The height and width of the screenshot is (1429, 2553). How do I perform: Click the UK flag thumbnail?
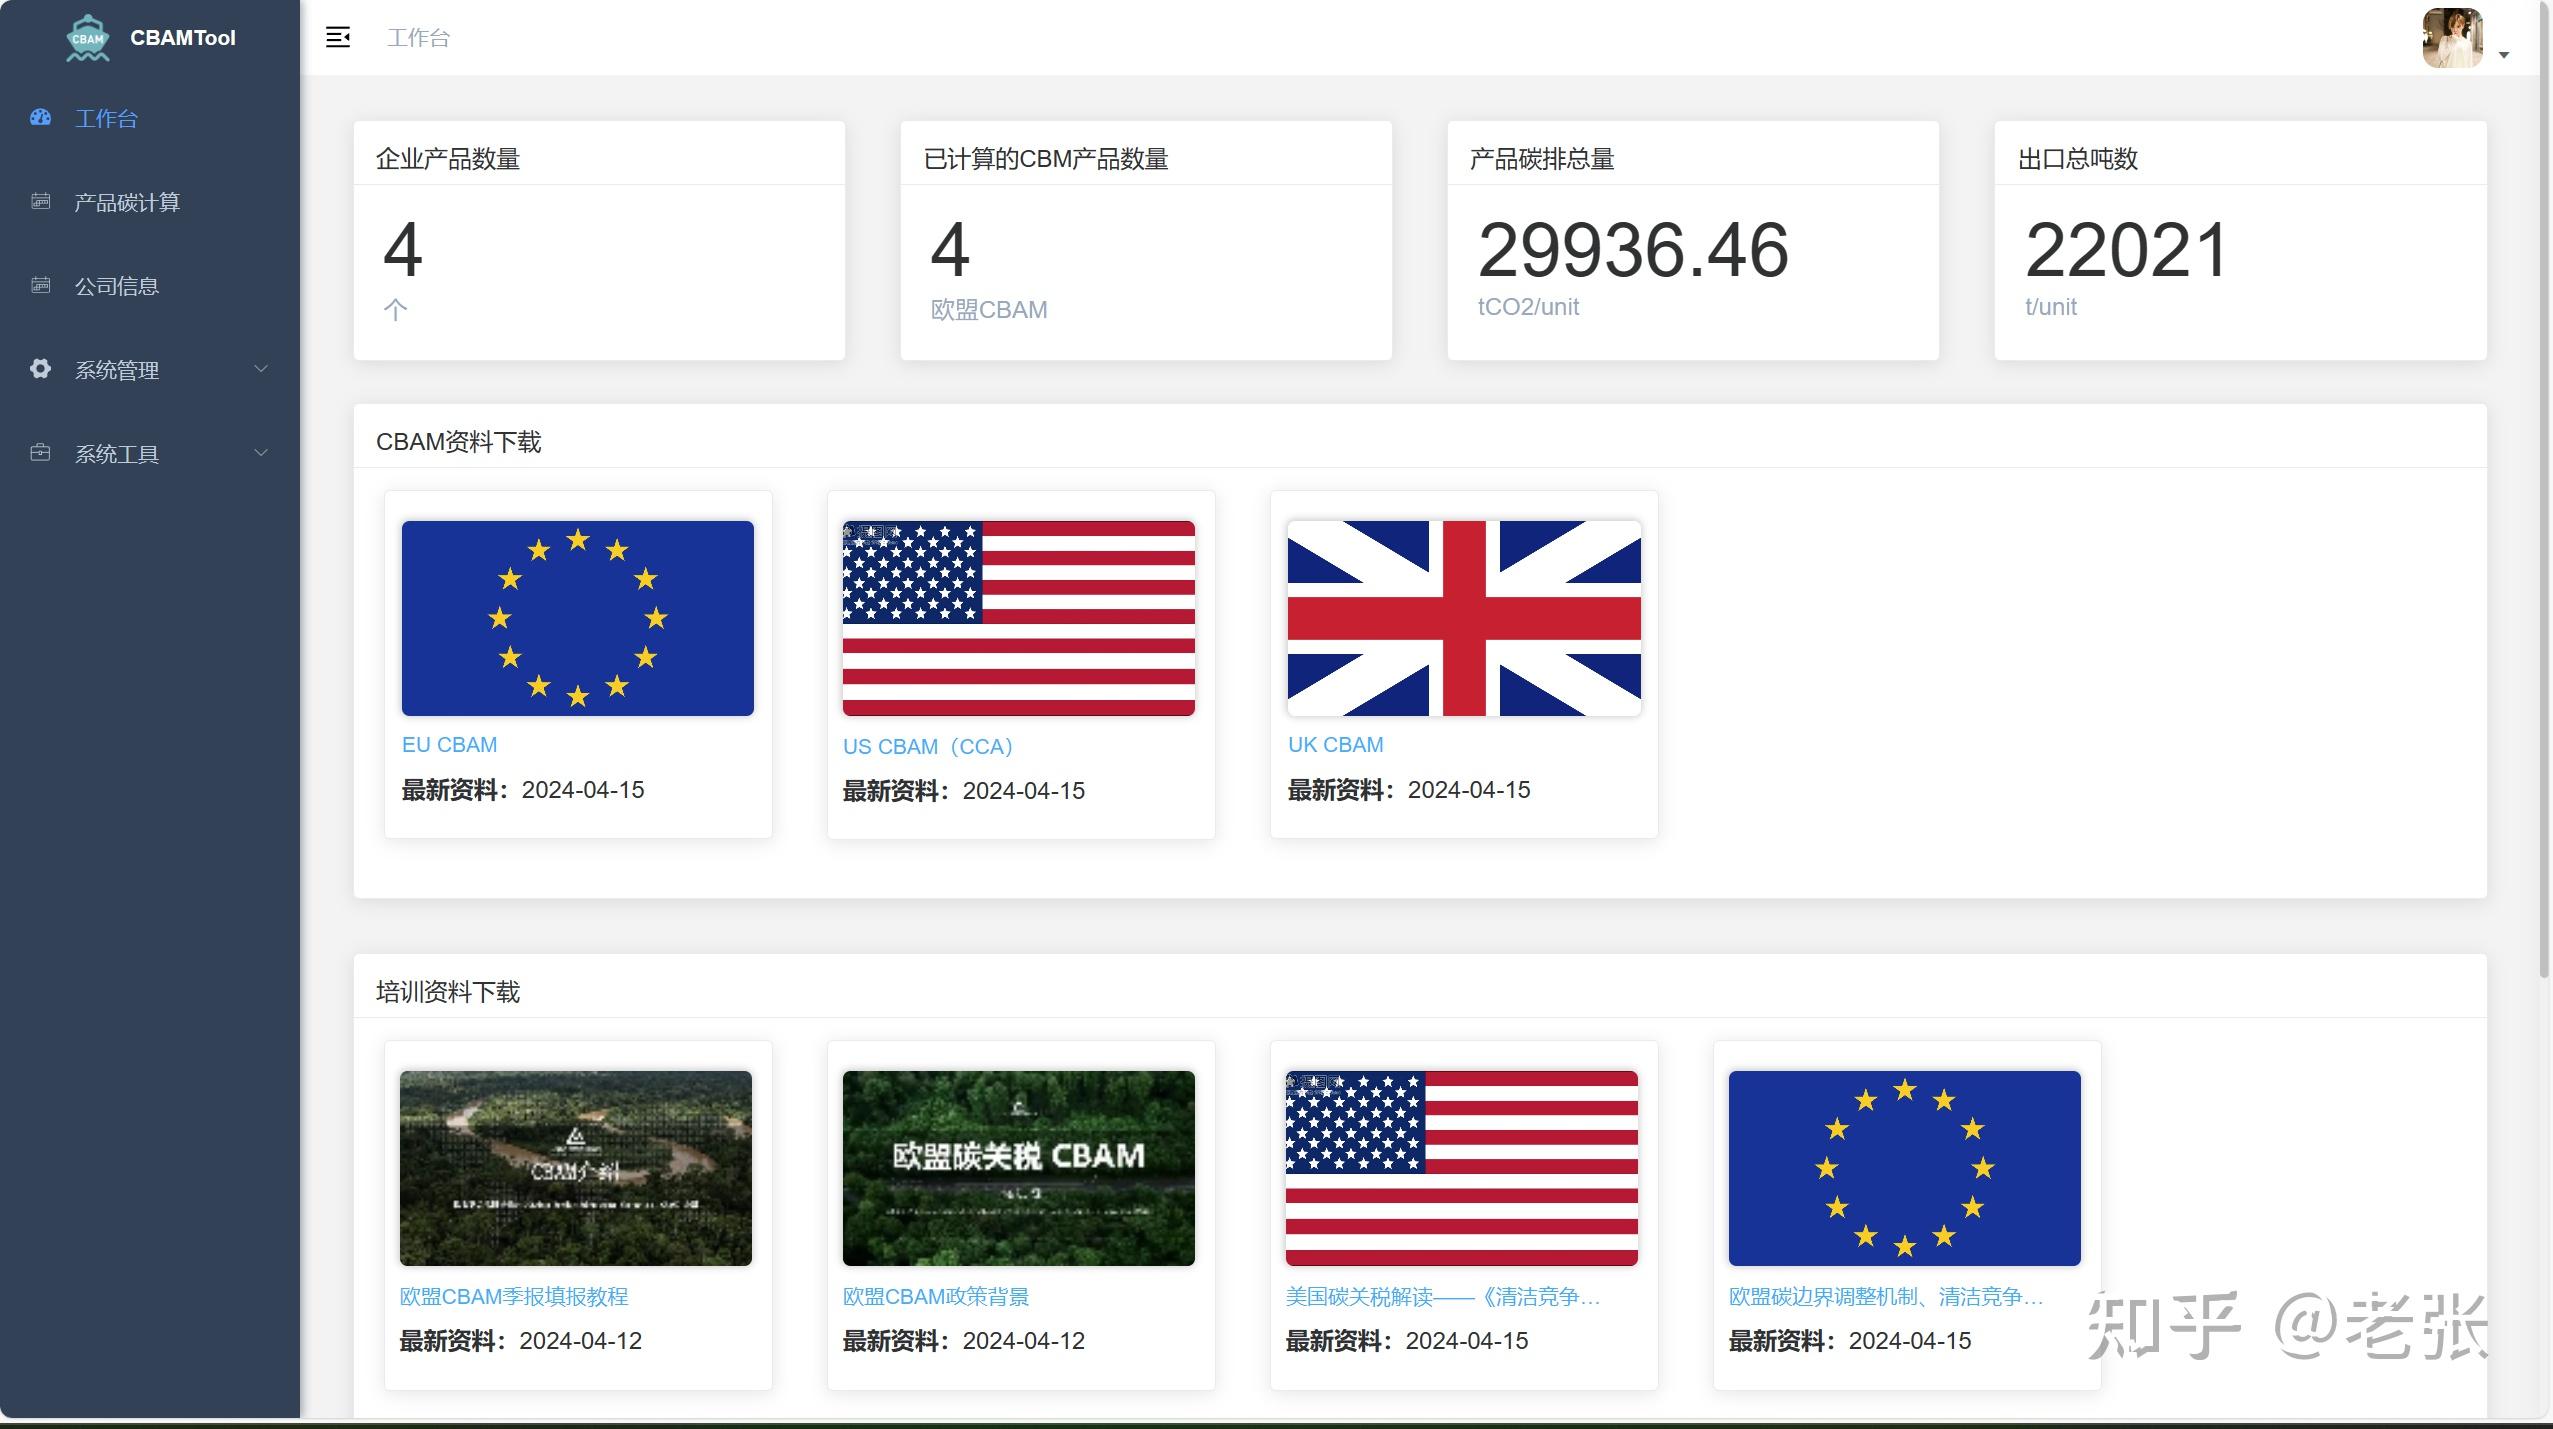tap(1463, 618)
